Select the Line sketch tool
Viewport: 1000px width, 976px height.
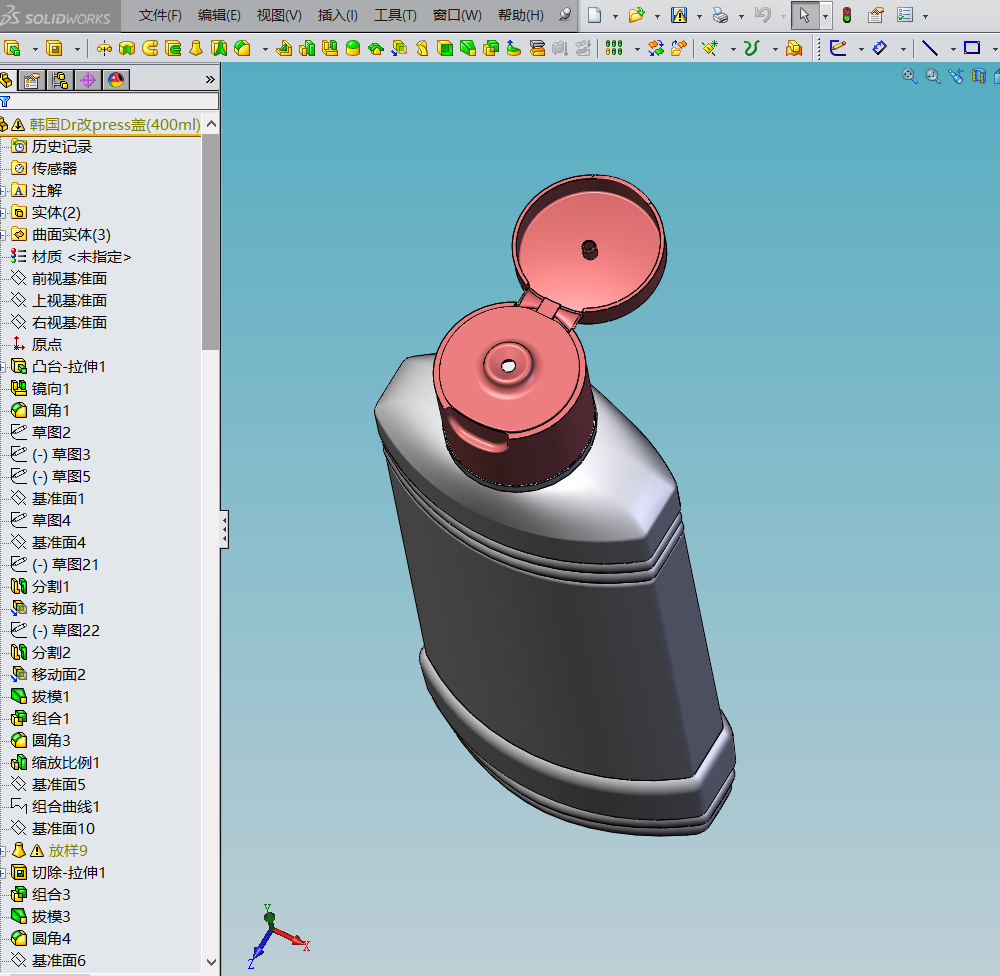[930, 48]
